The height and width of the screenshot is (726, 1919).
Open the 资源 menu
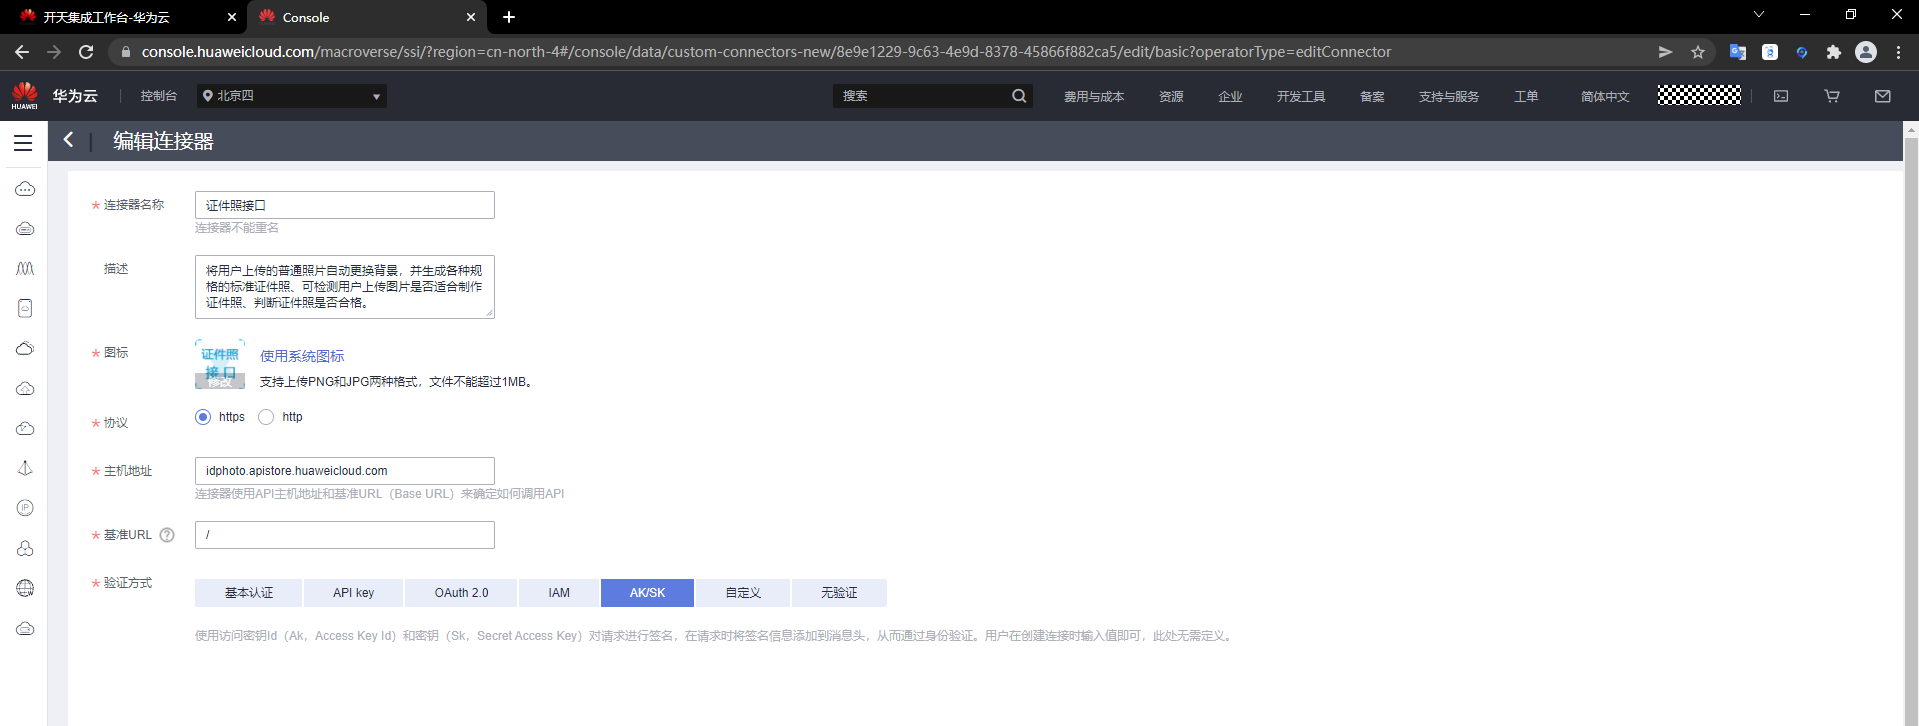[1171, 97]
